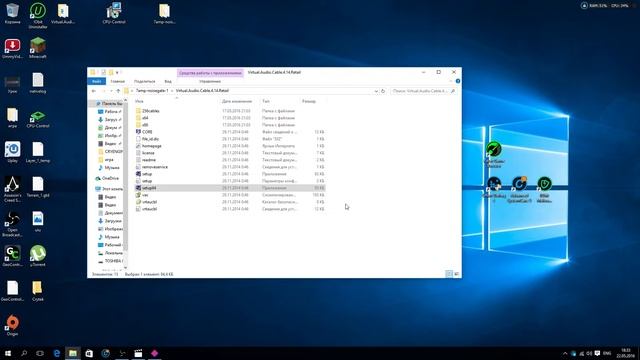640x360 pixels.
Task: Open the Recycle Bin desktop icon
Action: (12, 13)
